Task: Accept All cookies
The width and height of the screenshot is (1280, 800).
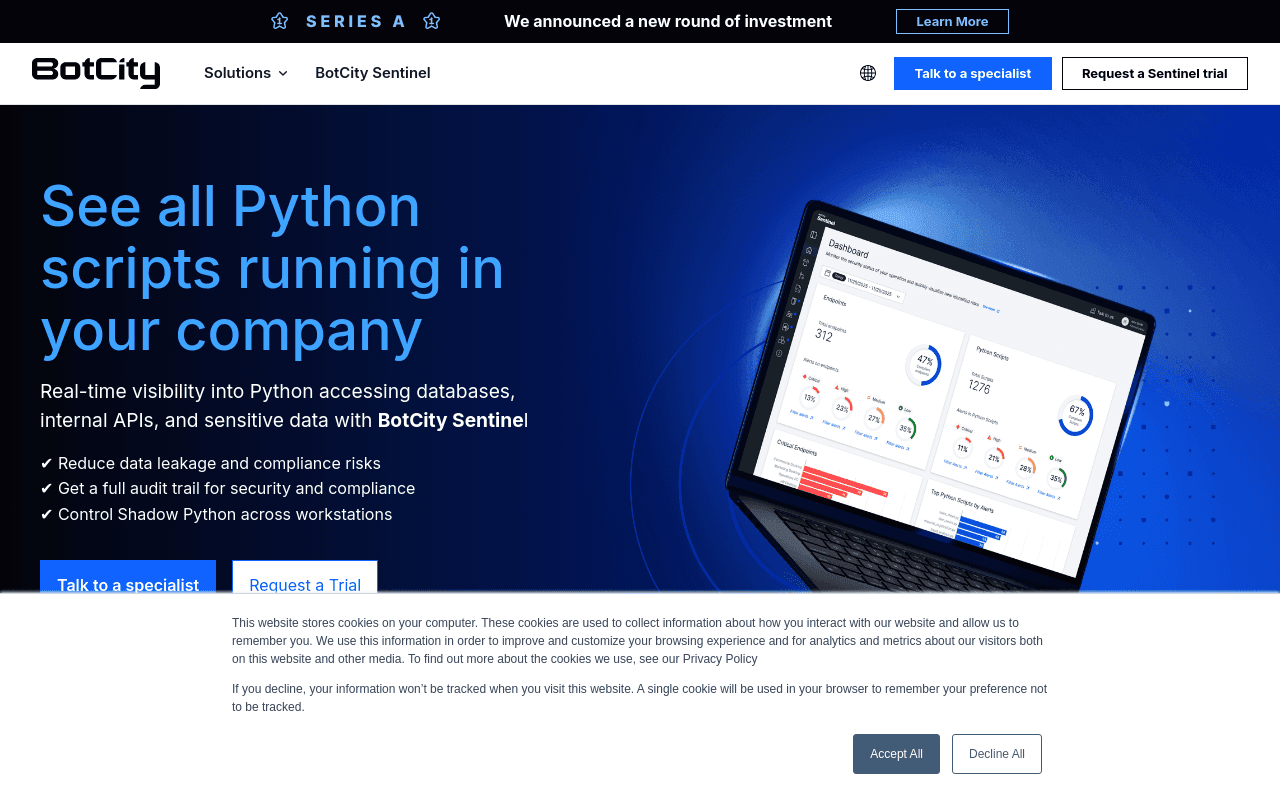Action: click(896, 754)
